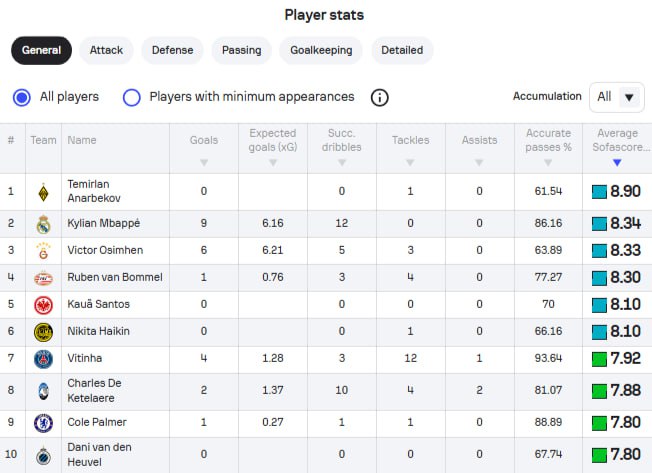Click the Expected goals (xG) column header
The height and width of the screenshot is (473, 652).
tap(272, 140)
